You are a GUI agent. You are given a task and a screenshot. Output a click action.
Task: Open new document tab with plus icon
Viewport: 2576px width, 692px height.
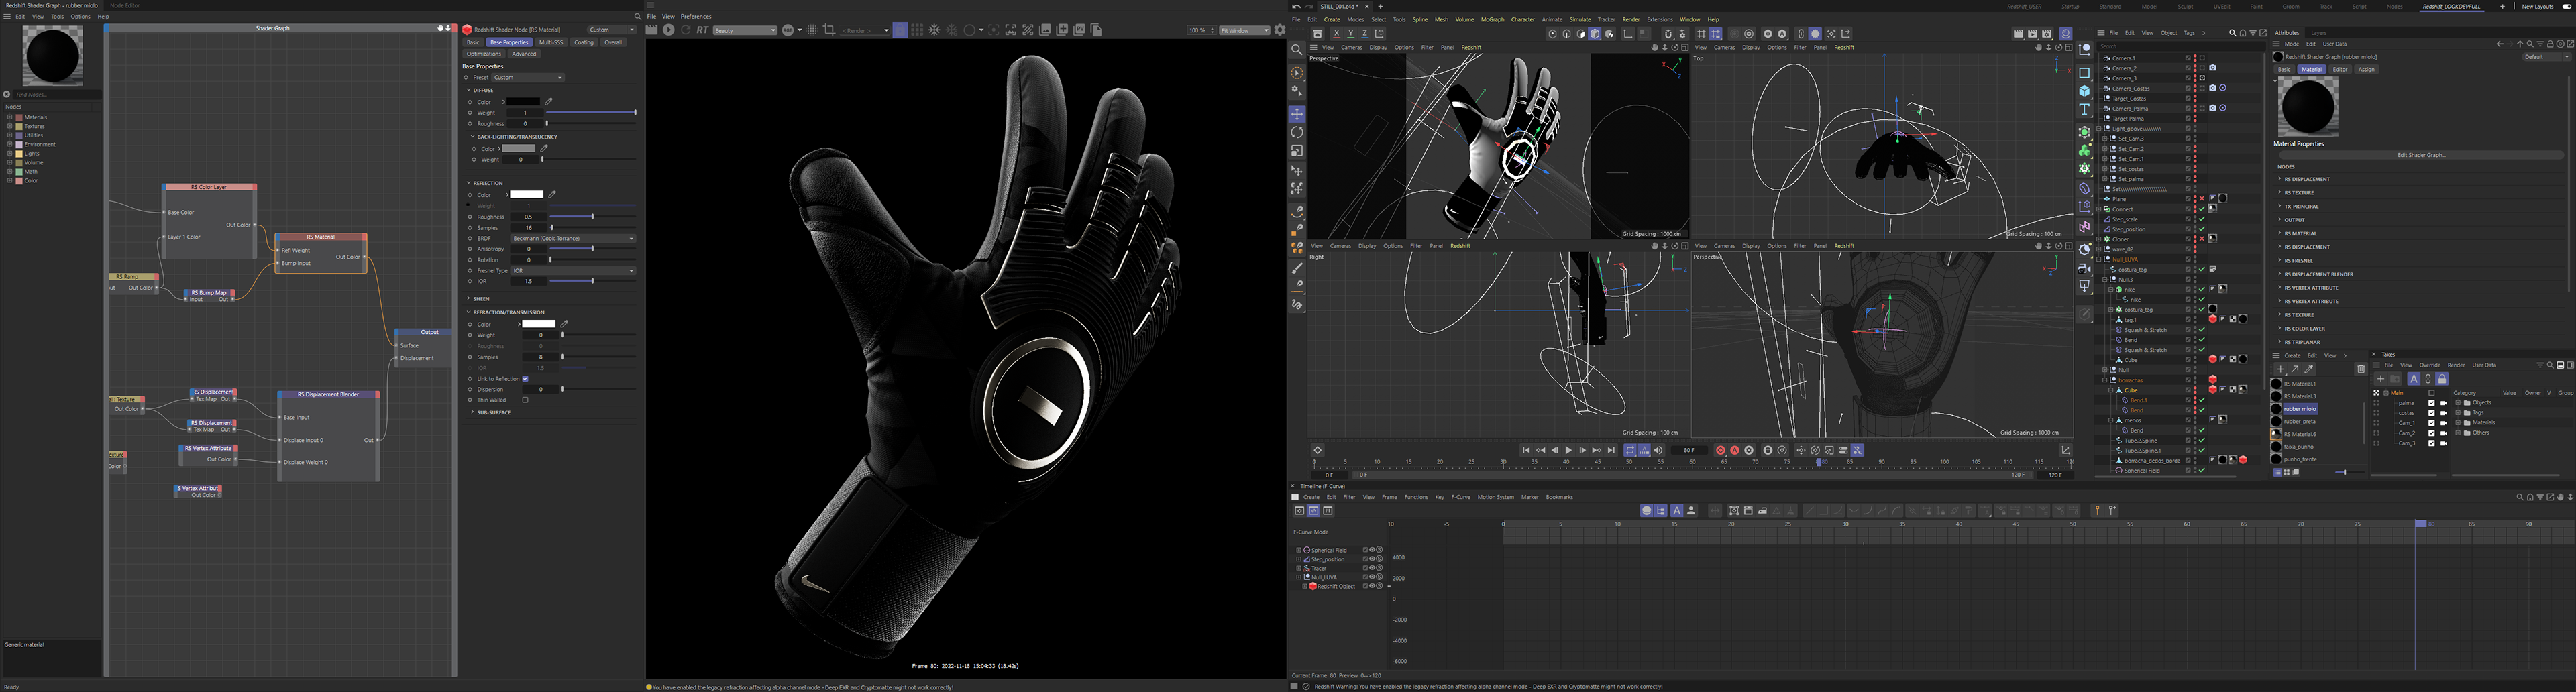click(1381, 7)
